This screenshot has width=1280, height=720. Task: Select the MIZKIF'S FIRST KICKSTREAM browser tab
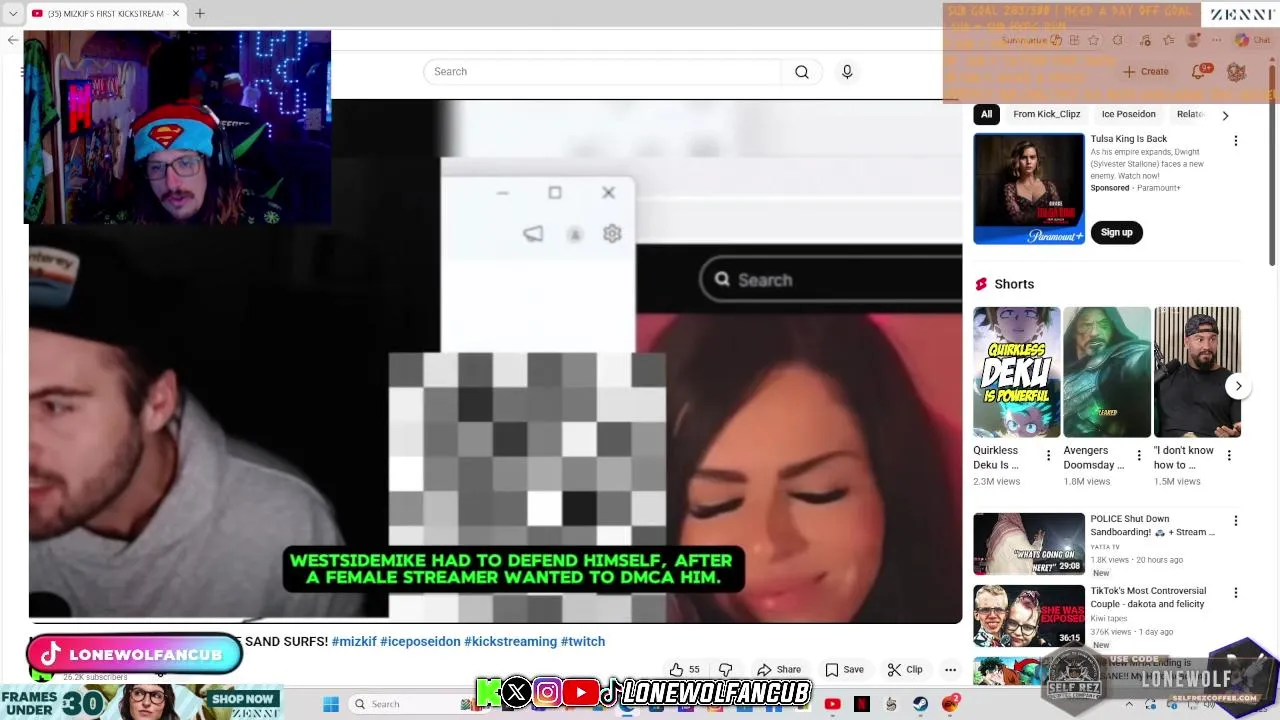tap(105, 13)
